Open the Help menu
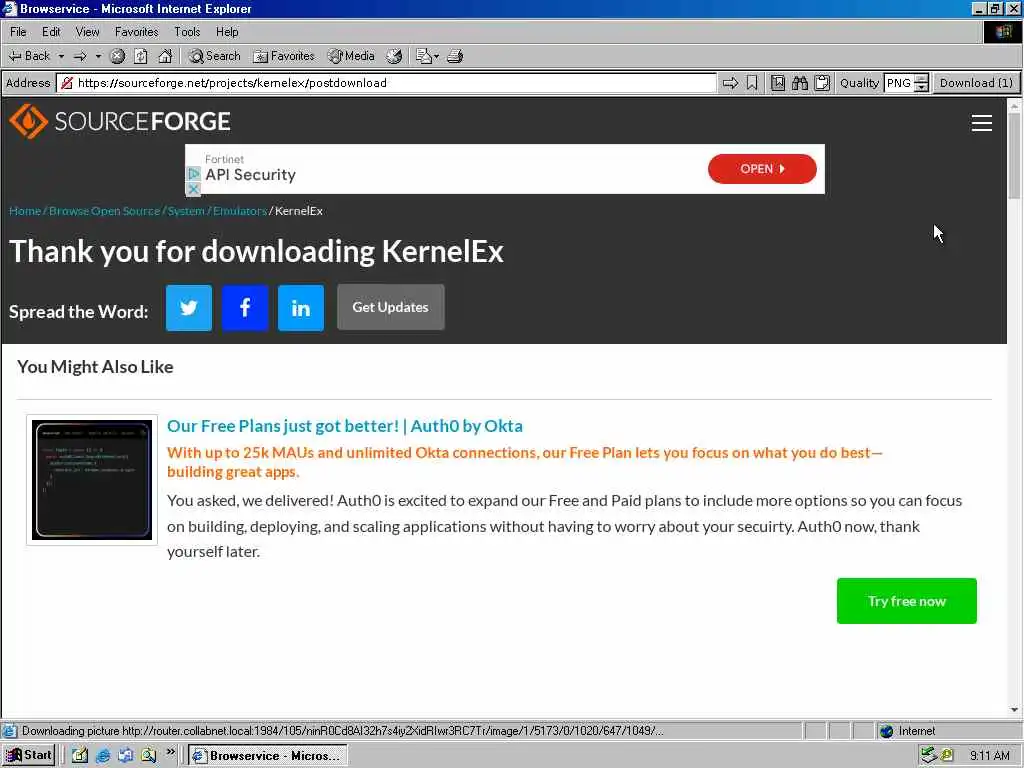This screenshot has width=1024, height=768. click(227, 31)
